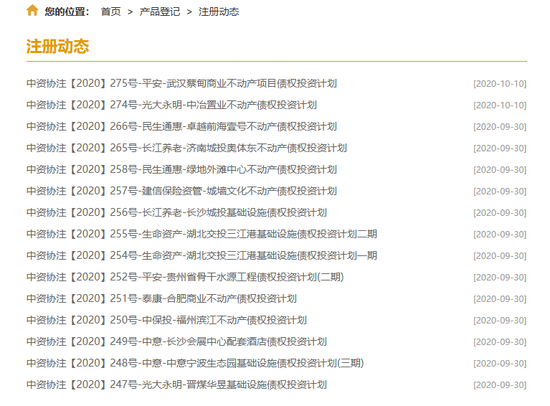The image size is (550, 406).
Task: Open 产品登记 breadcrumb link
Action: click(160, 12)
